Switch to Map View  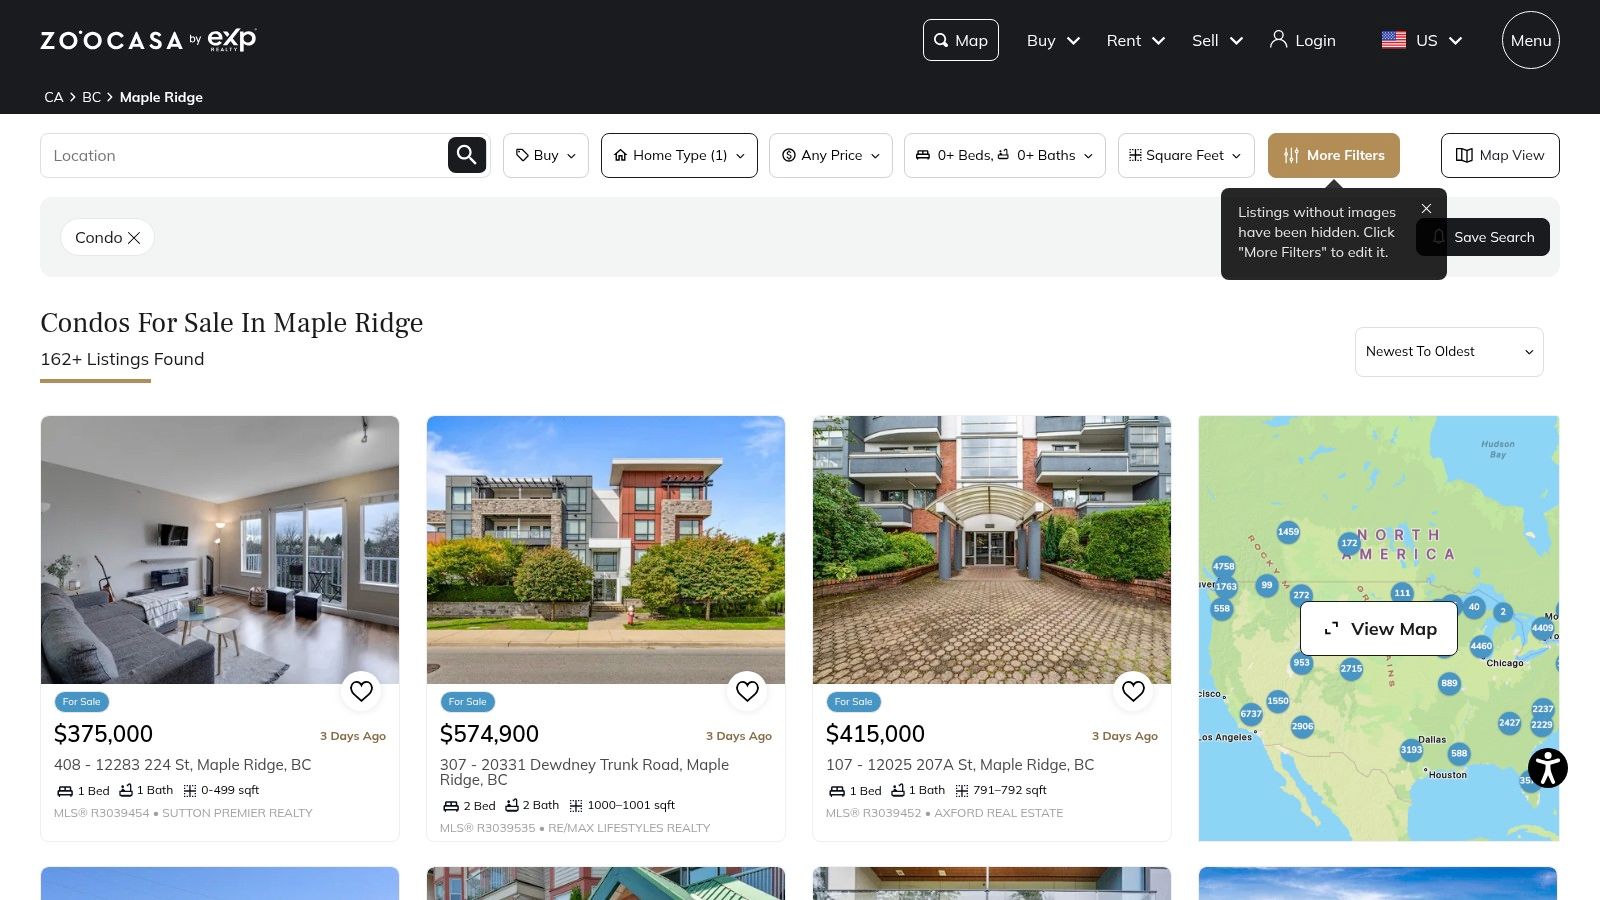[1500, 156]
